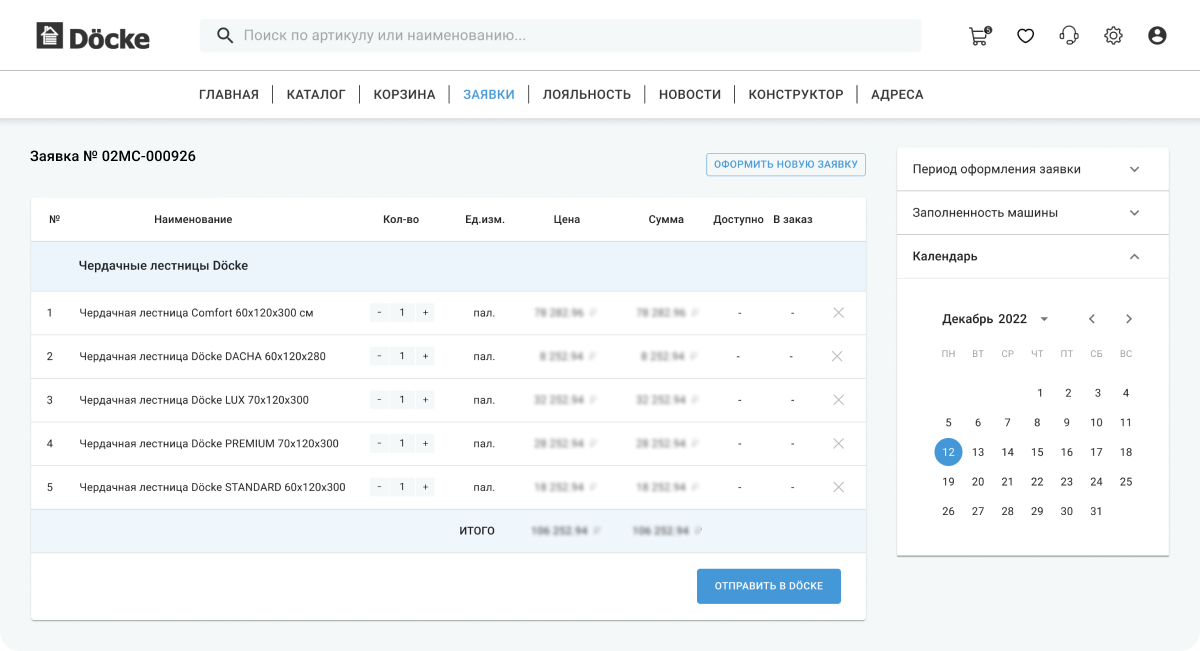
Task: Open the КОНСТРУКТОР menu item
Action: tap(796, 94)
